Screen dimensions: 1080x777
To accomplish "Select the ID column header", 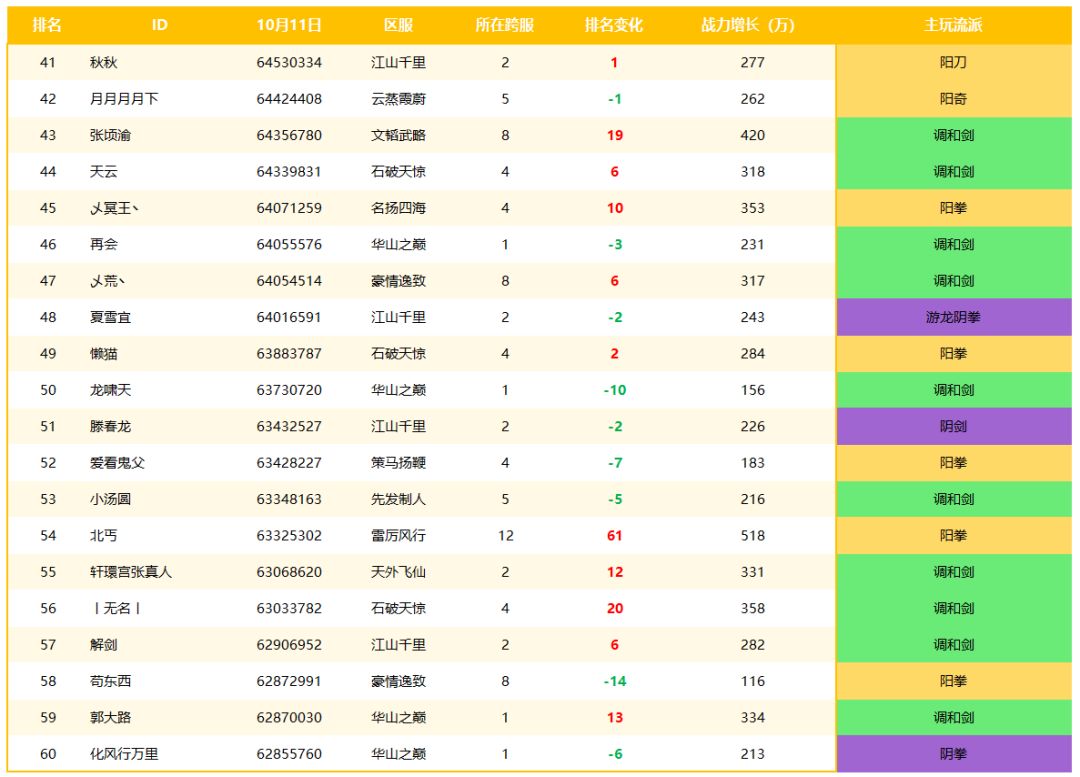I will tap(160, 25).
